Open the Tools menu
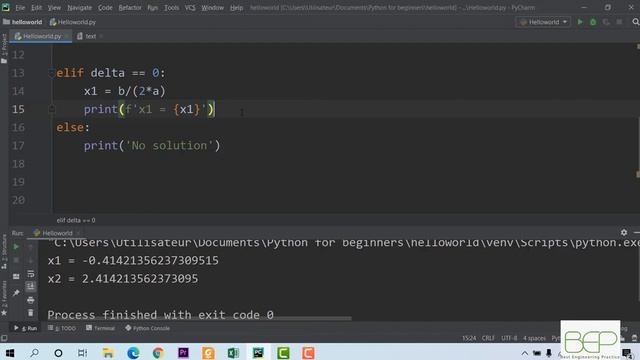The height and width of the screenshot is (360, 640). (x=171, y=8)
